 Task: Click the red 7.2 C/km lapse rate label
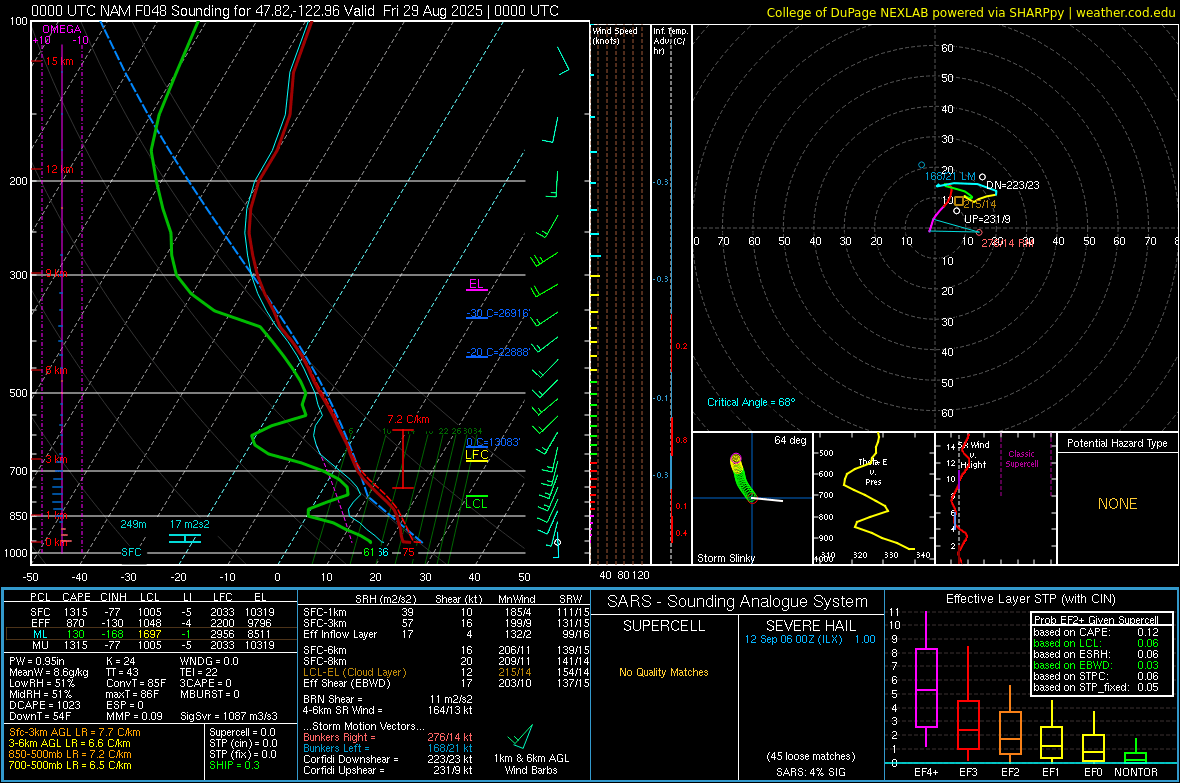409,419
